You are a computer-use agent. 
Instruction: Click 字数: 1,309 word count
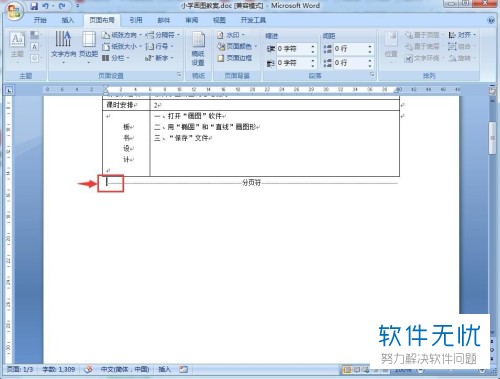tap(59, 369)
